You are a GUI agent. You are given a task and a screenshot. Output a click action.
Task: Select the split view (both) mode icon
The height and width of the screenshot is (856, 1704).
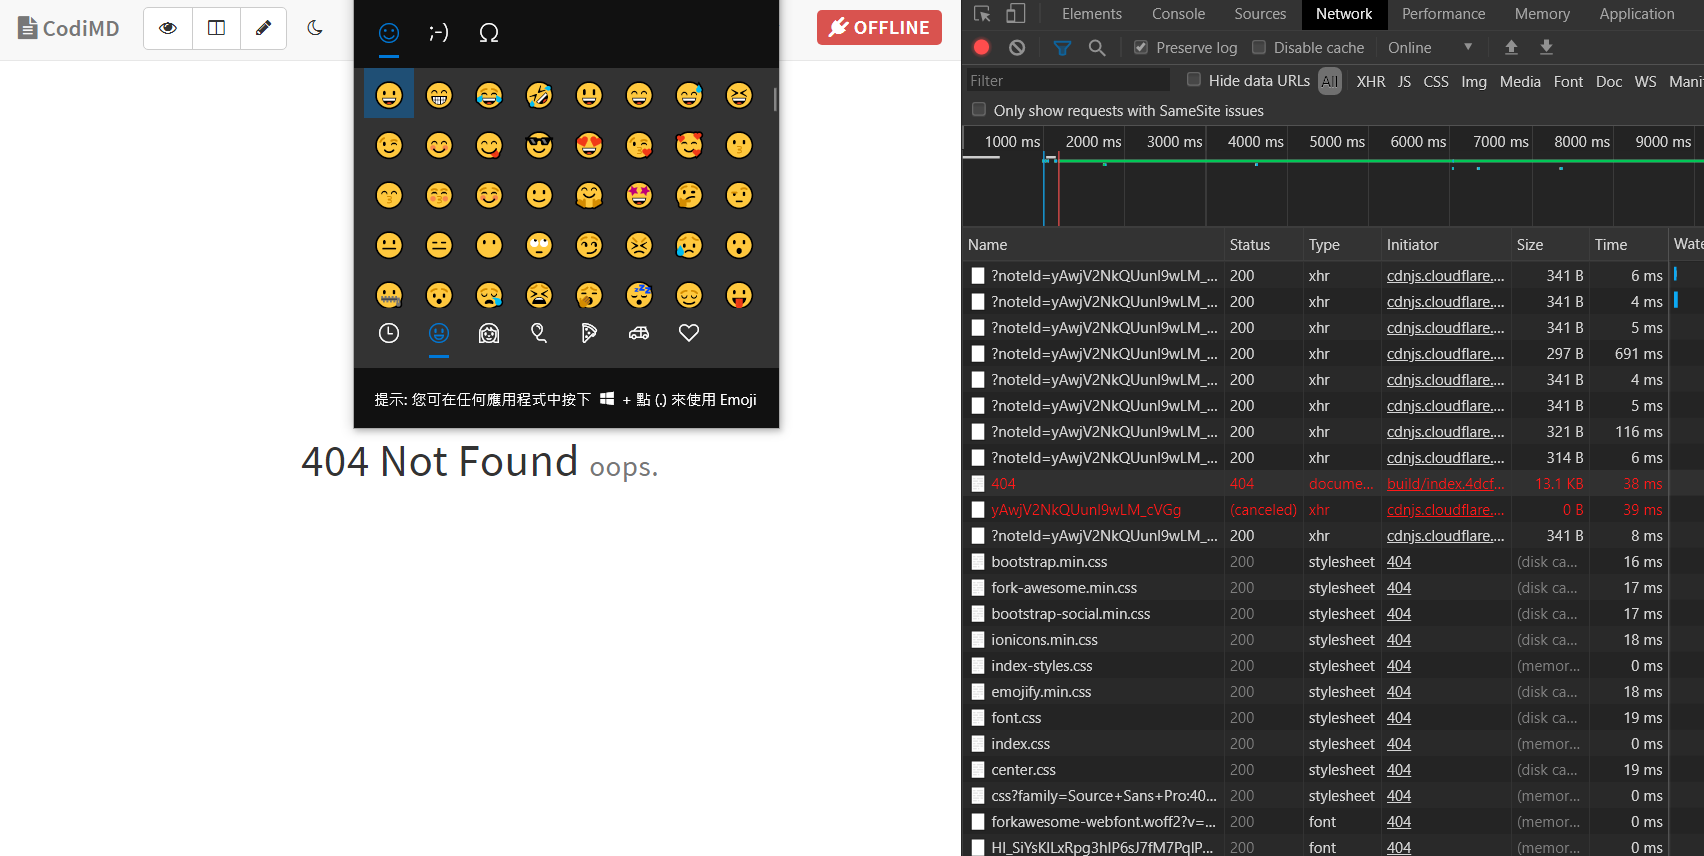coord(216,28)
